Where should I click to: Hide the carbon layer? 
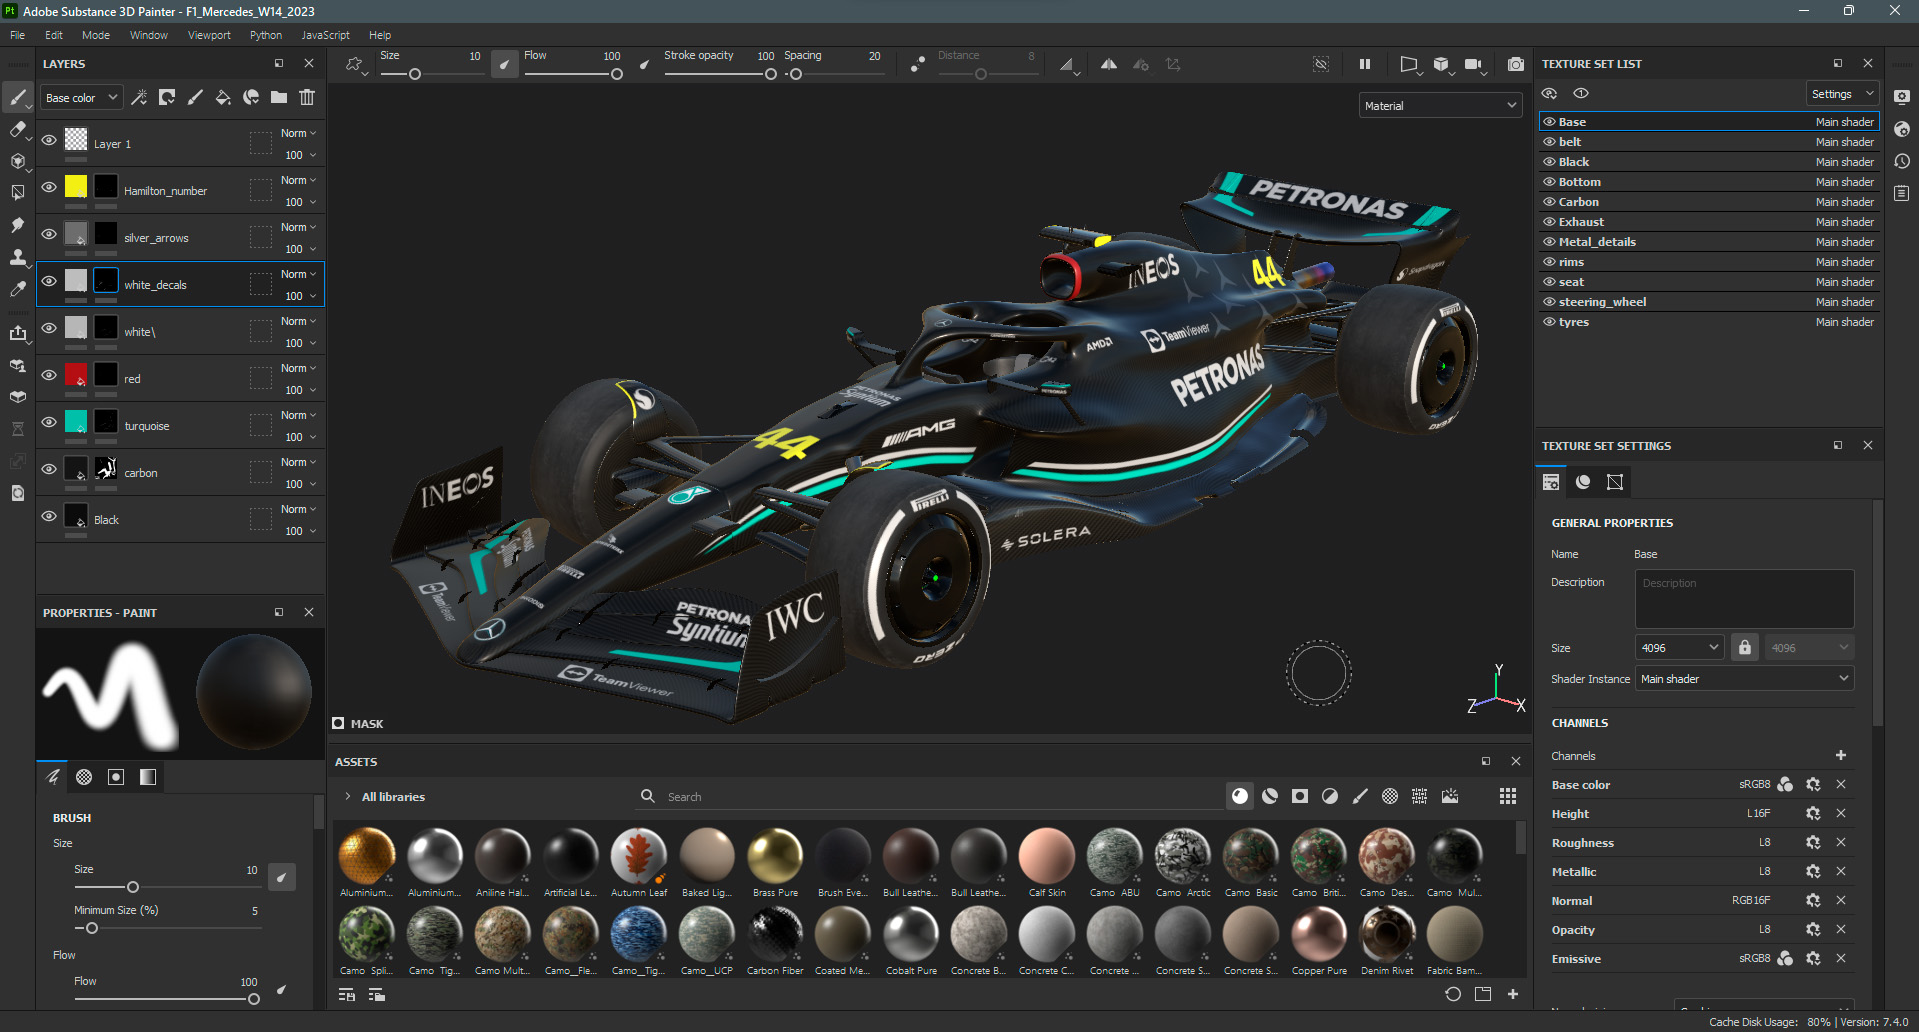(x=49, y=469)
